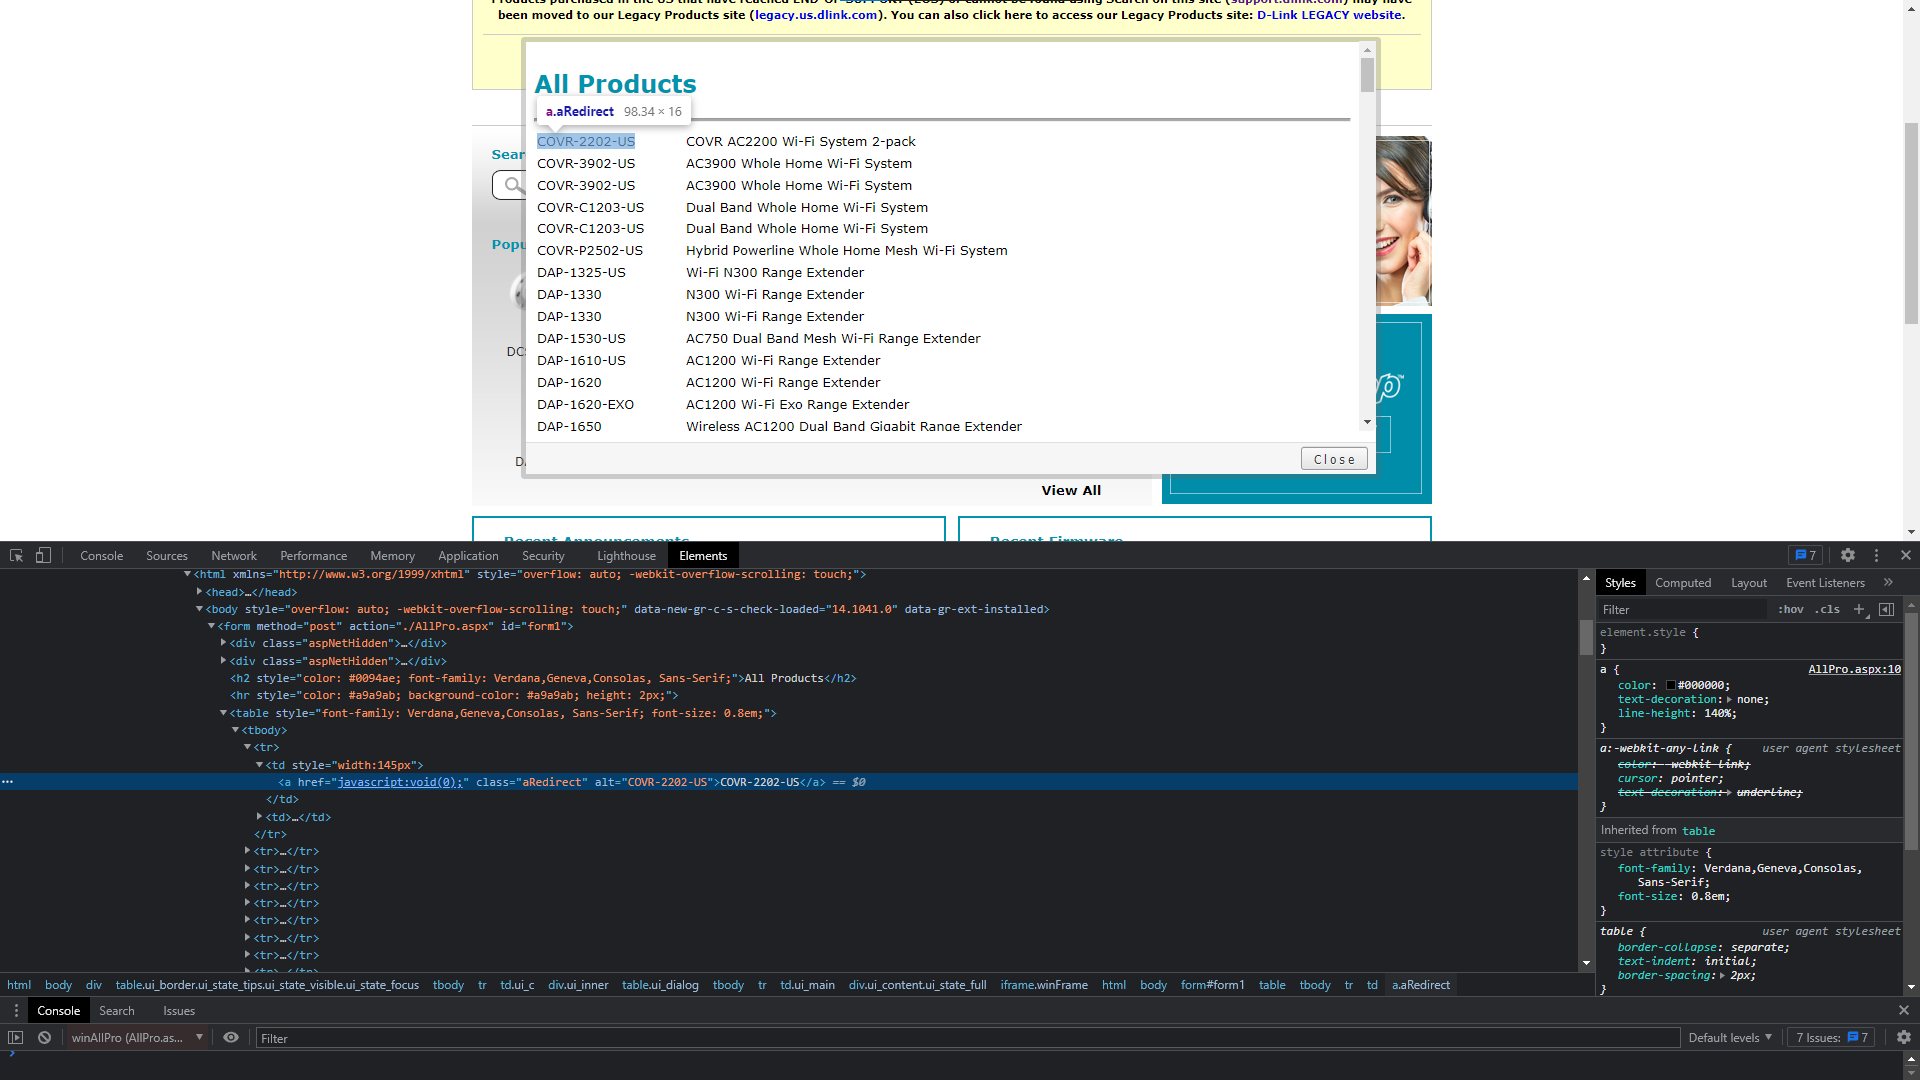1920x1080 pixels.
Task: Open the Issues drawer tab
Action: point(179,1011)
